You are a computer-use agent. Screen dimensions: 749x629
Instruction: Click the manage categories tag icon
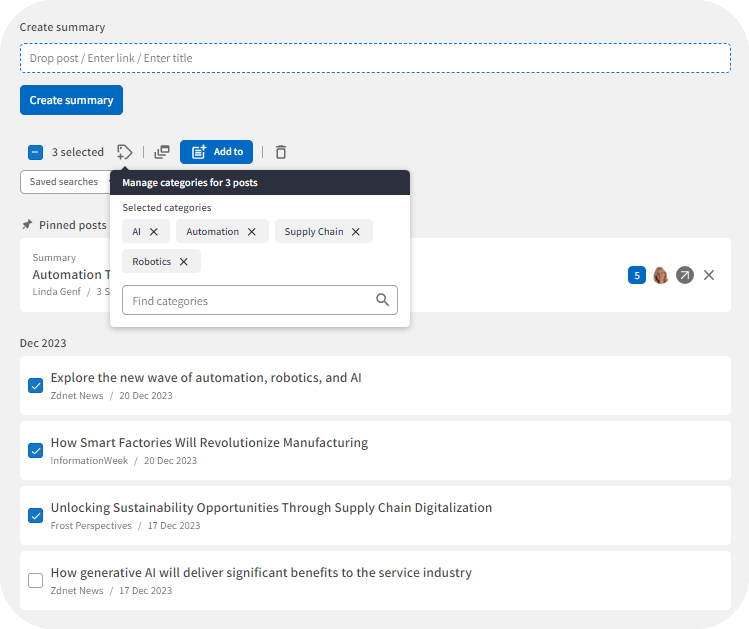[124, 152]
